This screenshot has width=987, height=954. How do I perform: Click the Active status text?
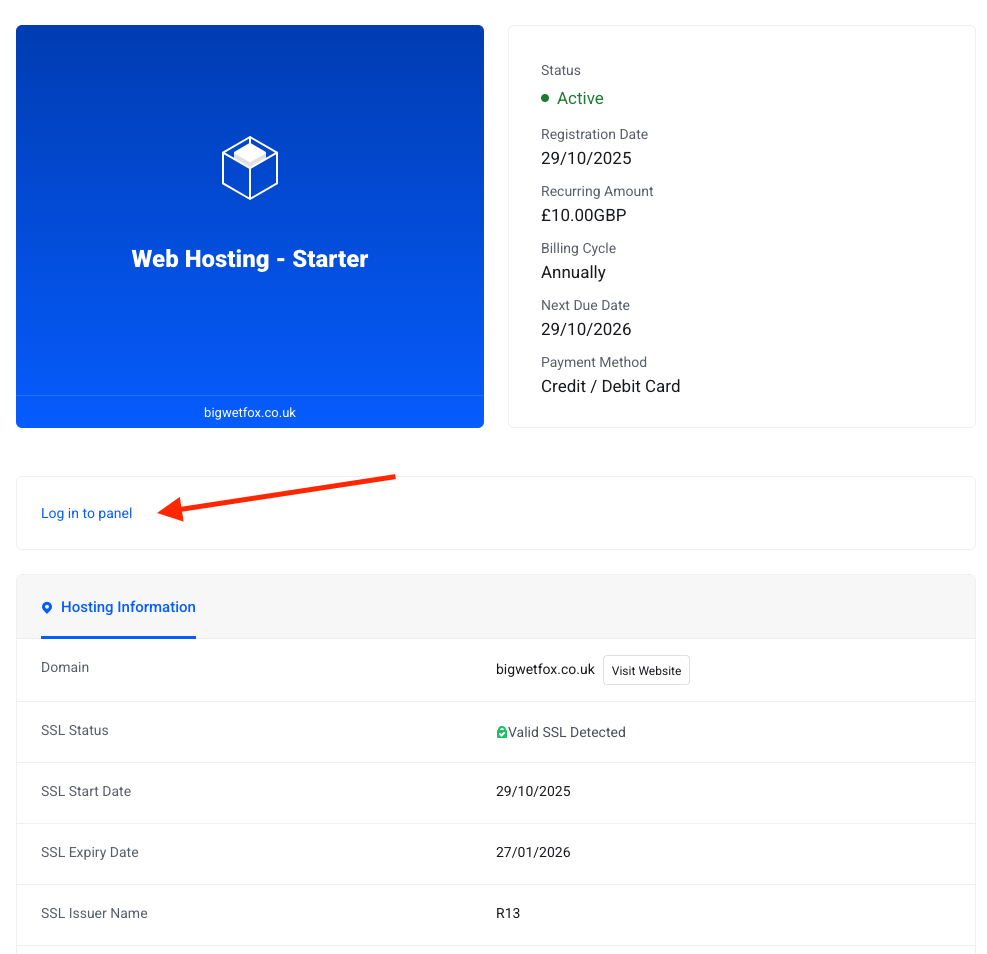coord(580,98)
